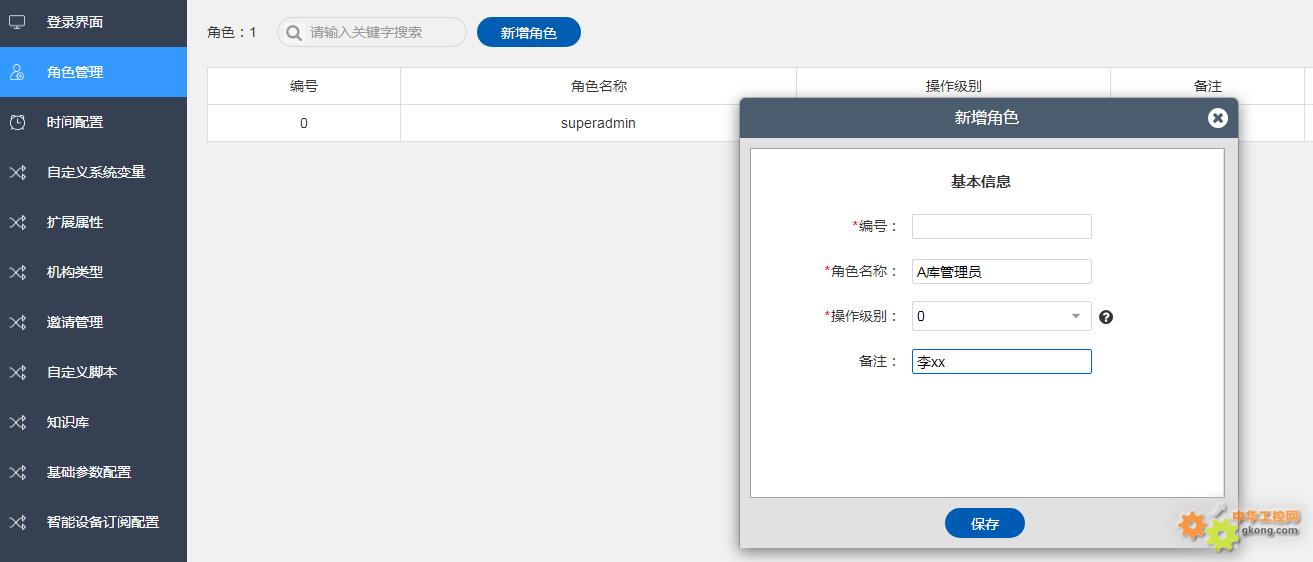Click the 备注 column header
The image size is (1313, 562).
(x=1208, y=86)
